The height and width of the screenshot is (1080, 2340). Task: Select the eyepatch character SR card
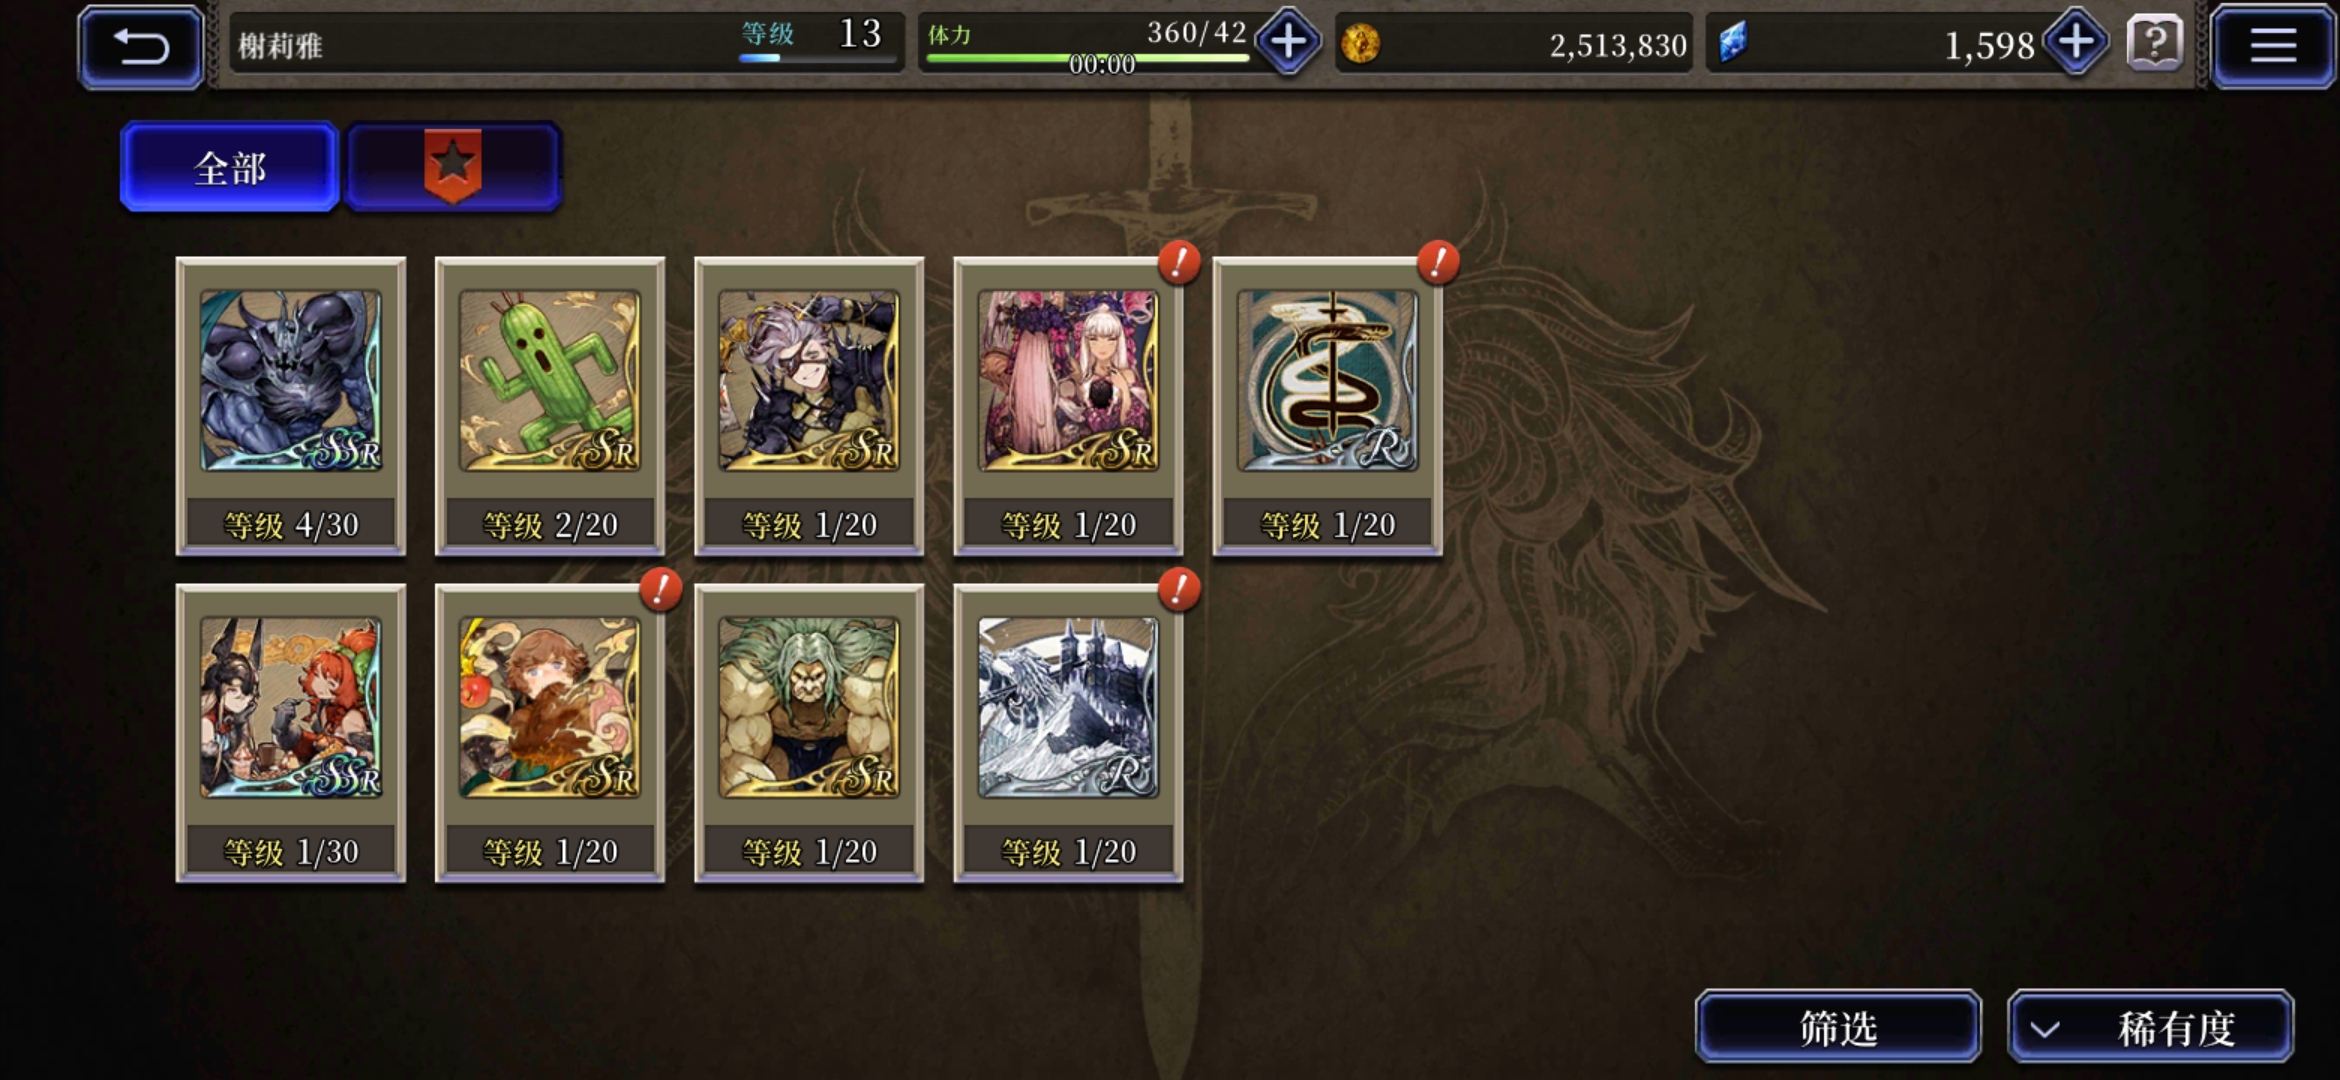(809, 406)
